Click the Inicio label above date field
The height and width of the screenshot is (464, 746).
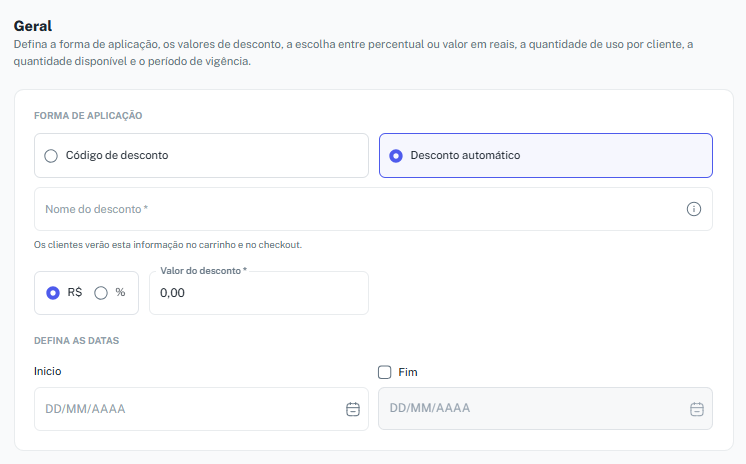(48, 371)
